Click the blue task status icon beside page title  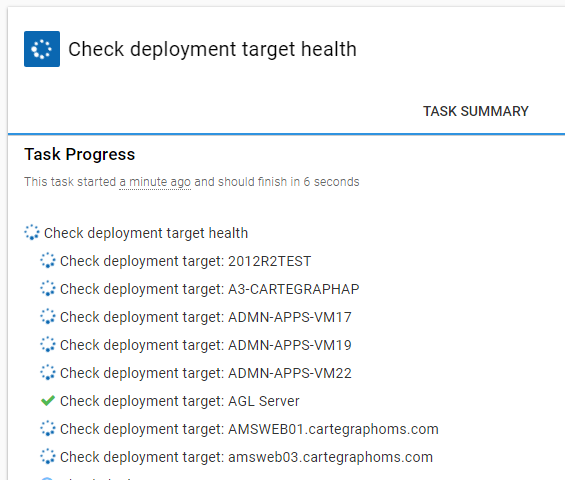tap(42, 49)
